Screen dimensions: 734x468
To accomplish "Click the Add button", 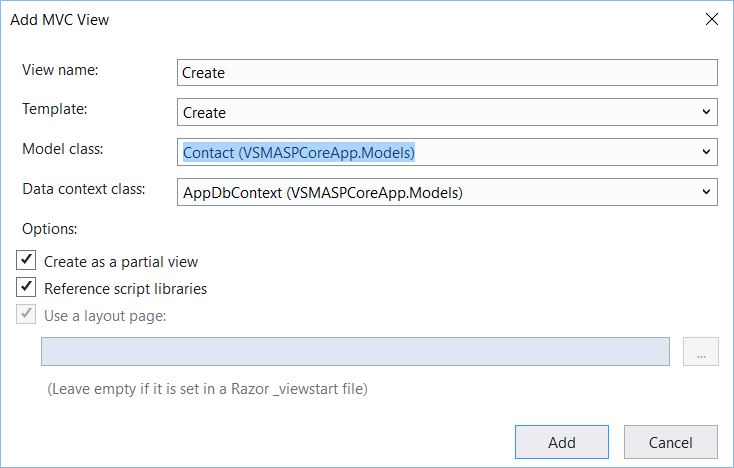I will click(x=561, y=442).
